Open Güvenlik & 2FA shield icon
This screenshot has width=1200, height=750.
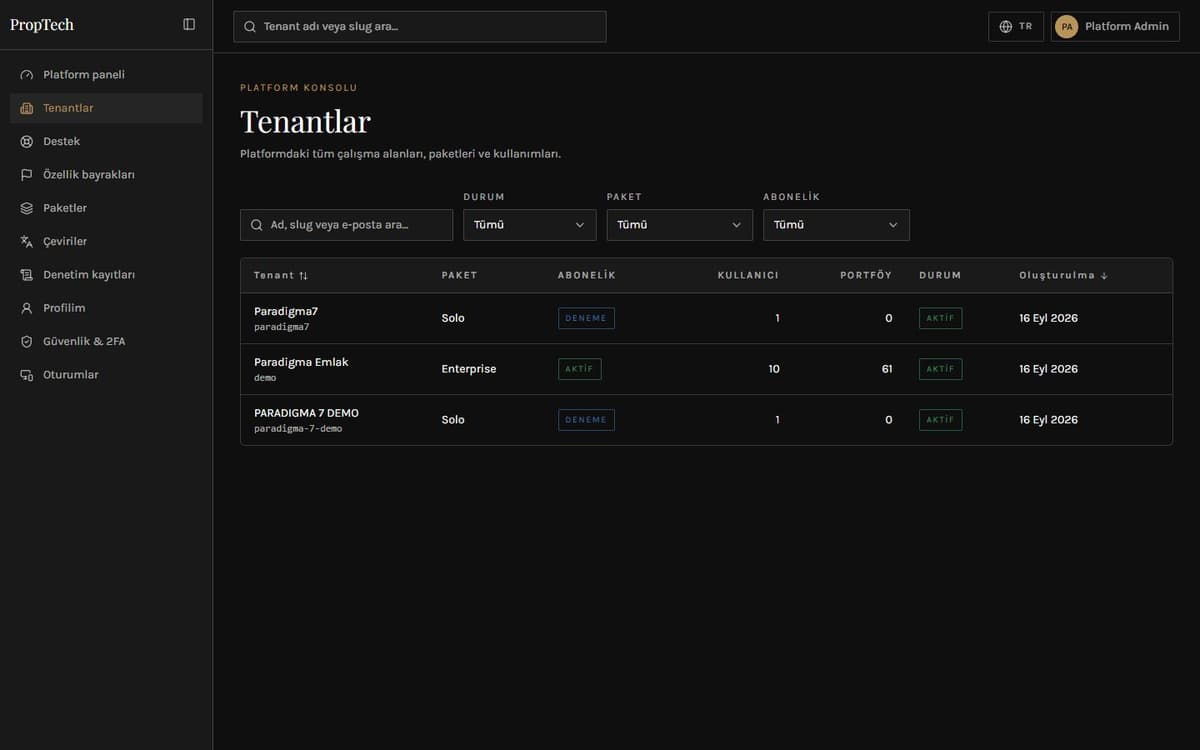[27, 341]
